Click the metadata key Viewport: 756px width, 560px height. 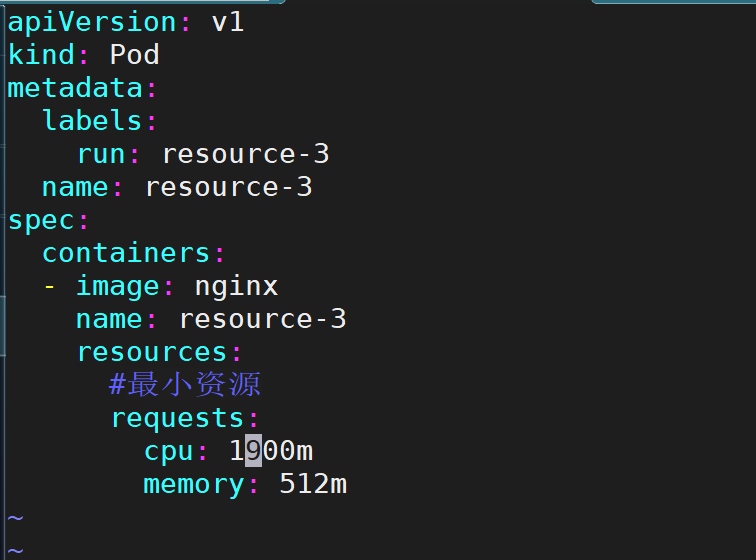click(75, 88)
